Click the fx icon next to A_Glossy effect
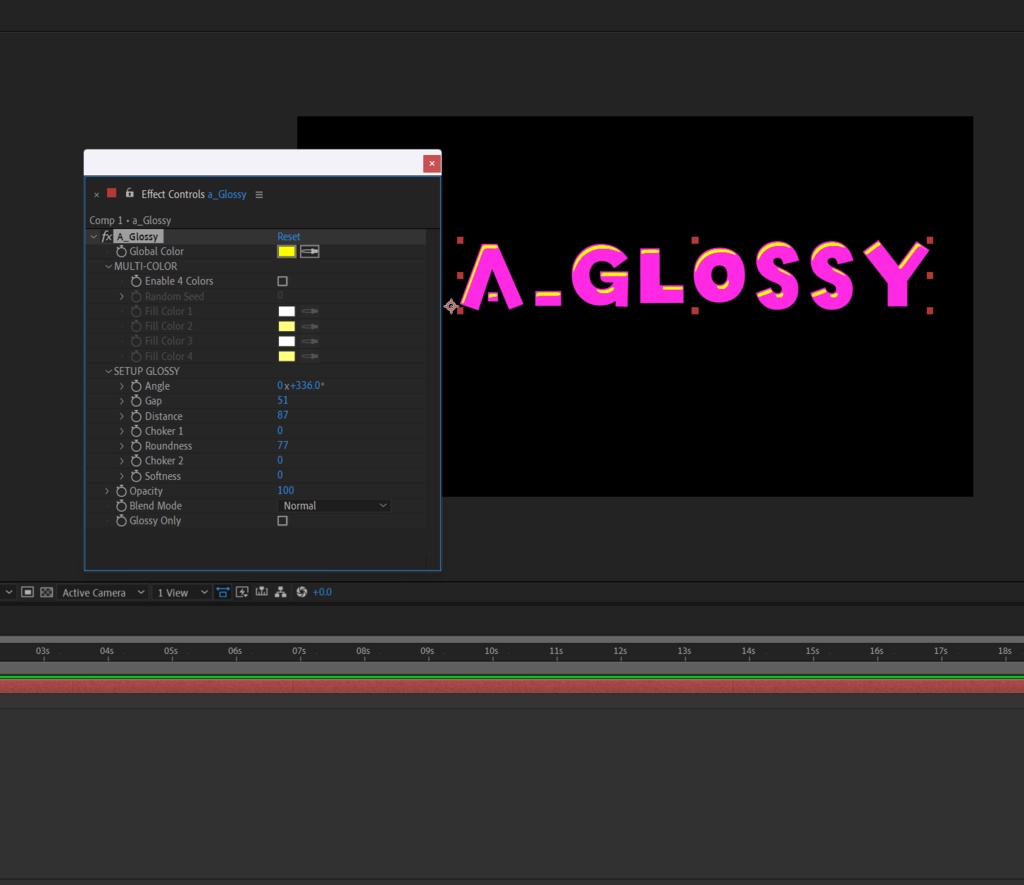Image resolution: width=1024 pixels, height=885 pixels. [x=106, y=236]
